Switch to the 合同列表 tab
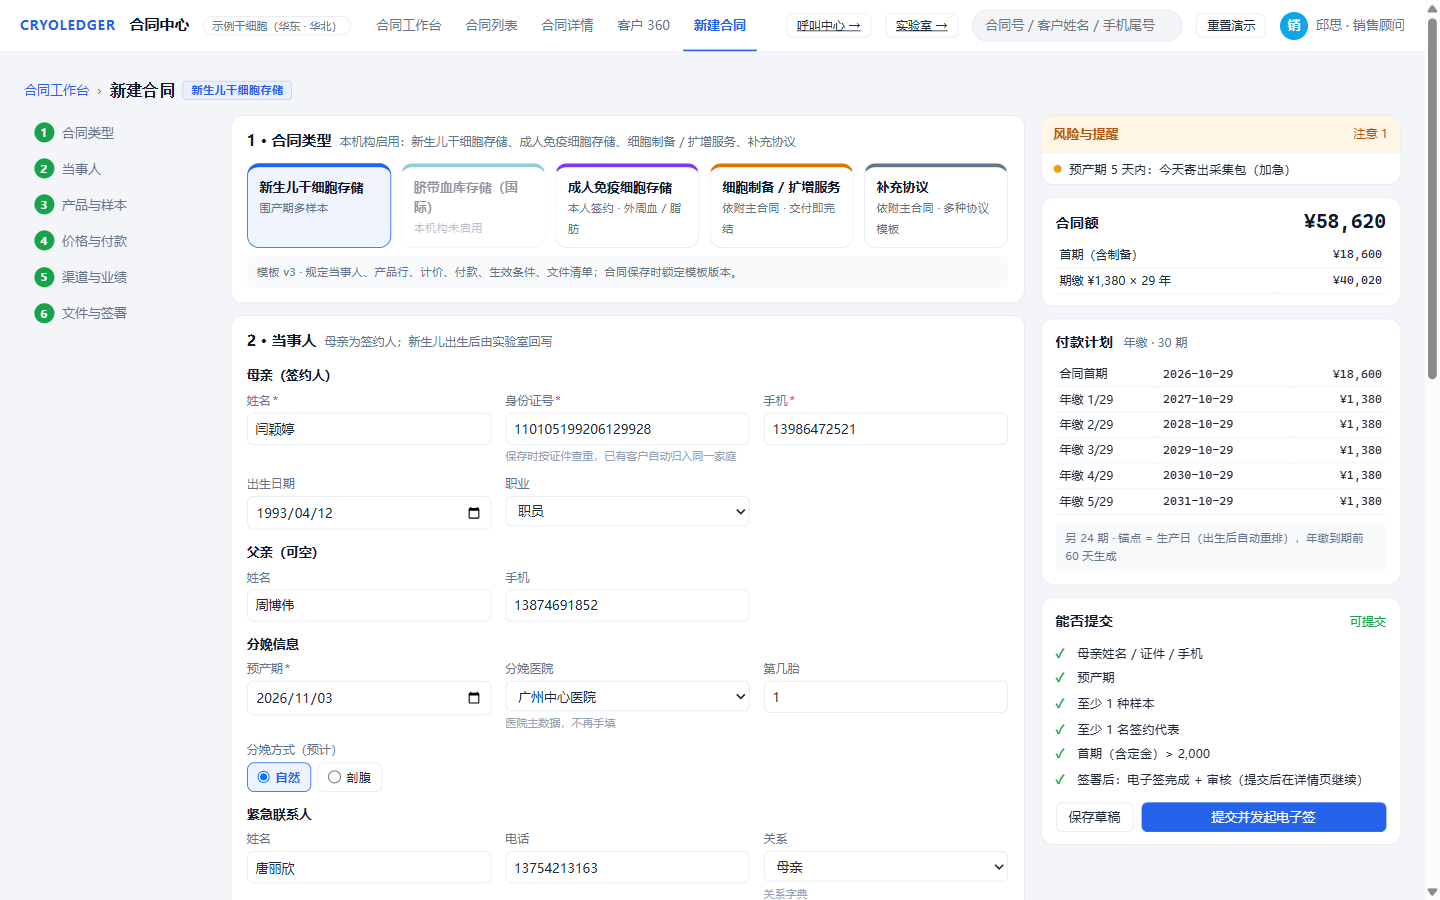The height and width of the screenshot is (900, 1440). click(x=492, y=25)
